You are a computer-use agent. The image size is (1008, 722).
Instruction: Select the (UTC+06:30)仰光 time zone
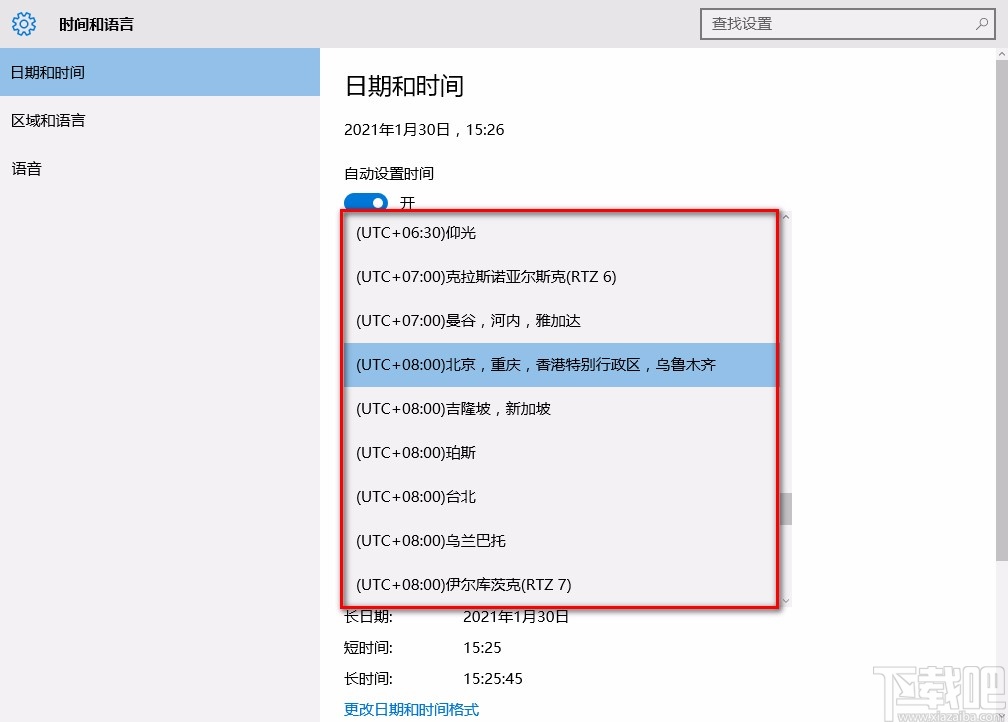(416, 232)
